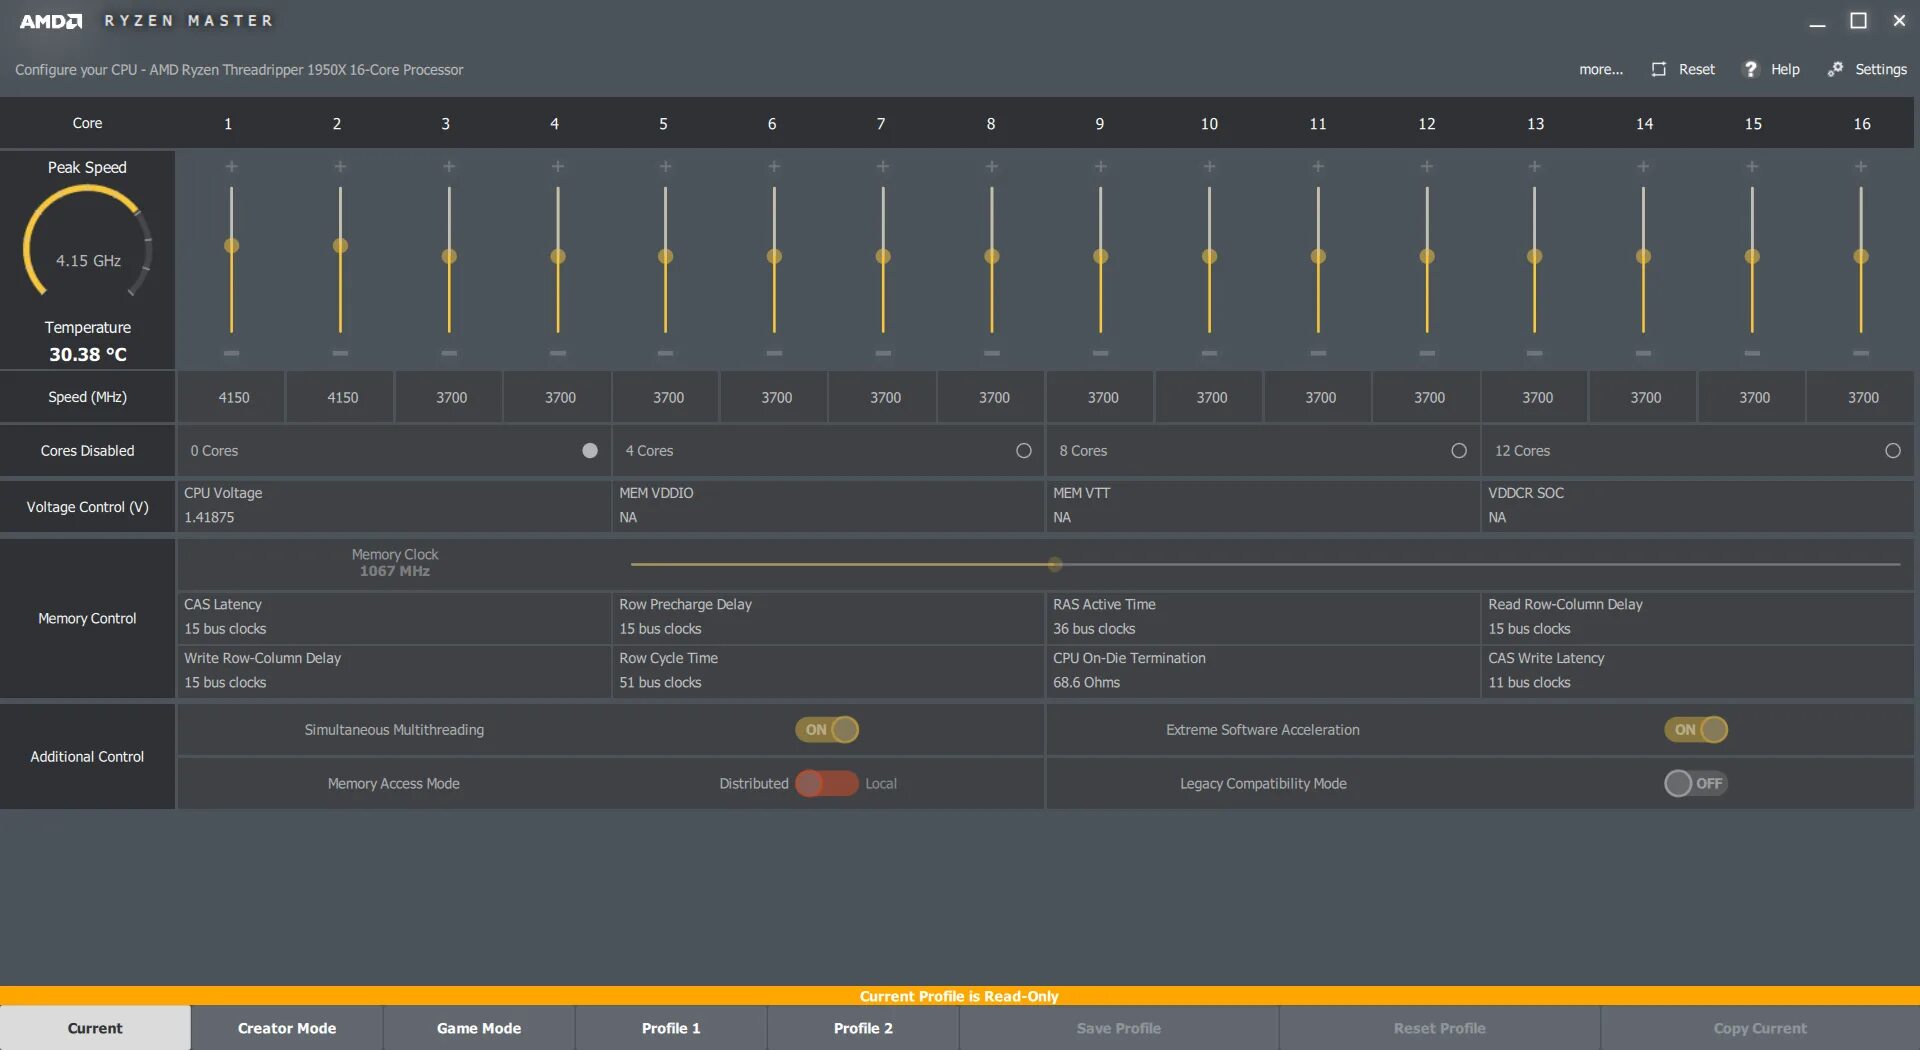Increase Core 8 speed with plus icon

(x=992, y=166)
